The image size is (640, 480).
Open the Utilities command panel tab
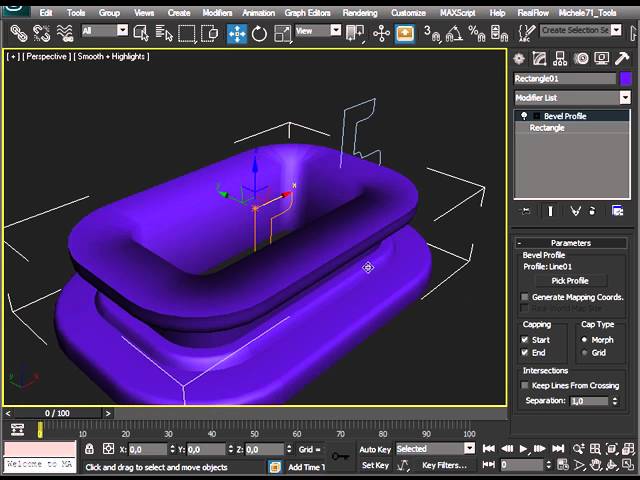point(622,59)
